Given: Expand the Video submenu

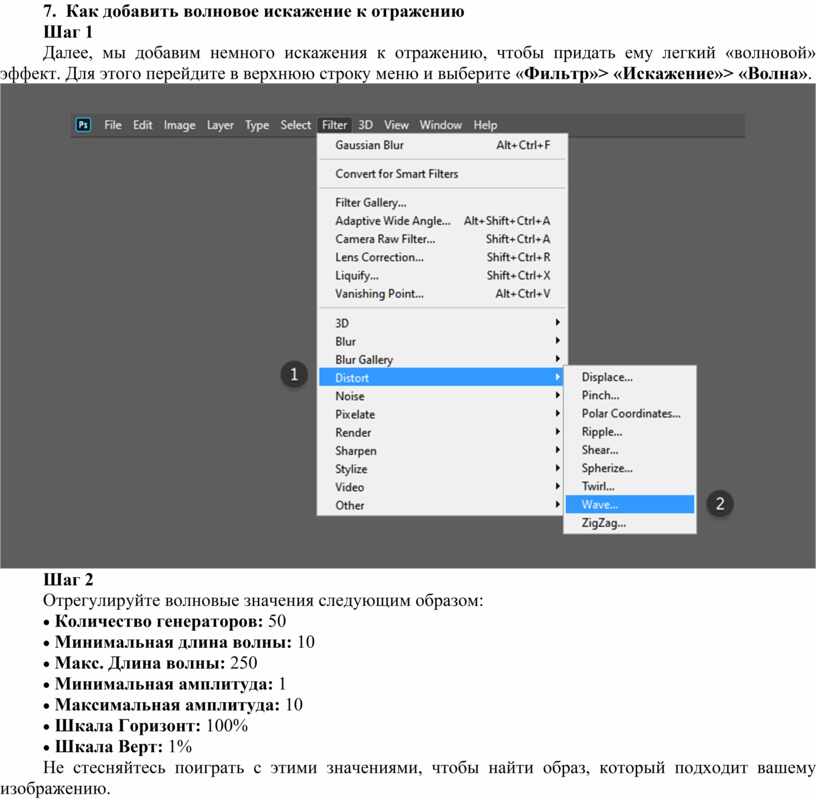Looking at the screenshot, I should click(x=441, y=487).
